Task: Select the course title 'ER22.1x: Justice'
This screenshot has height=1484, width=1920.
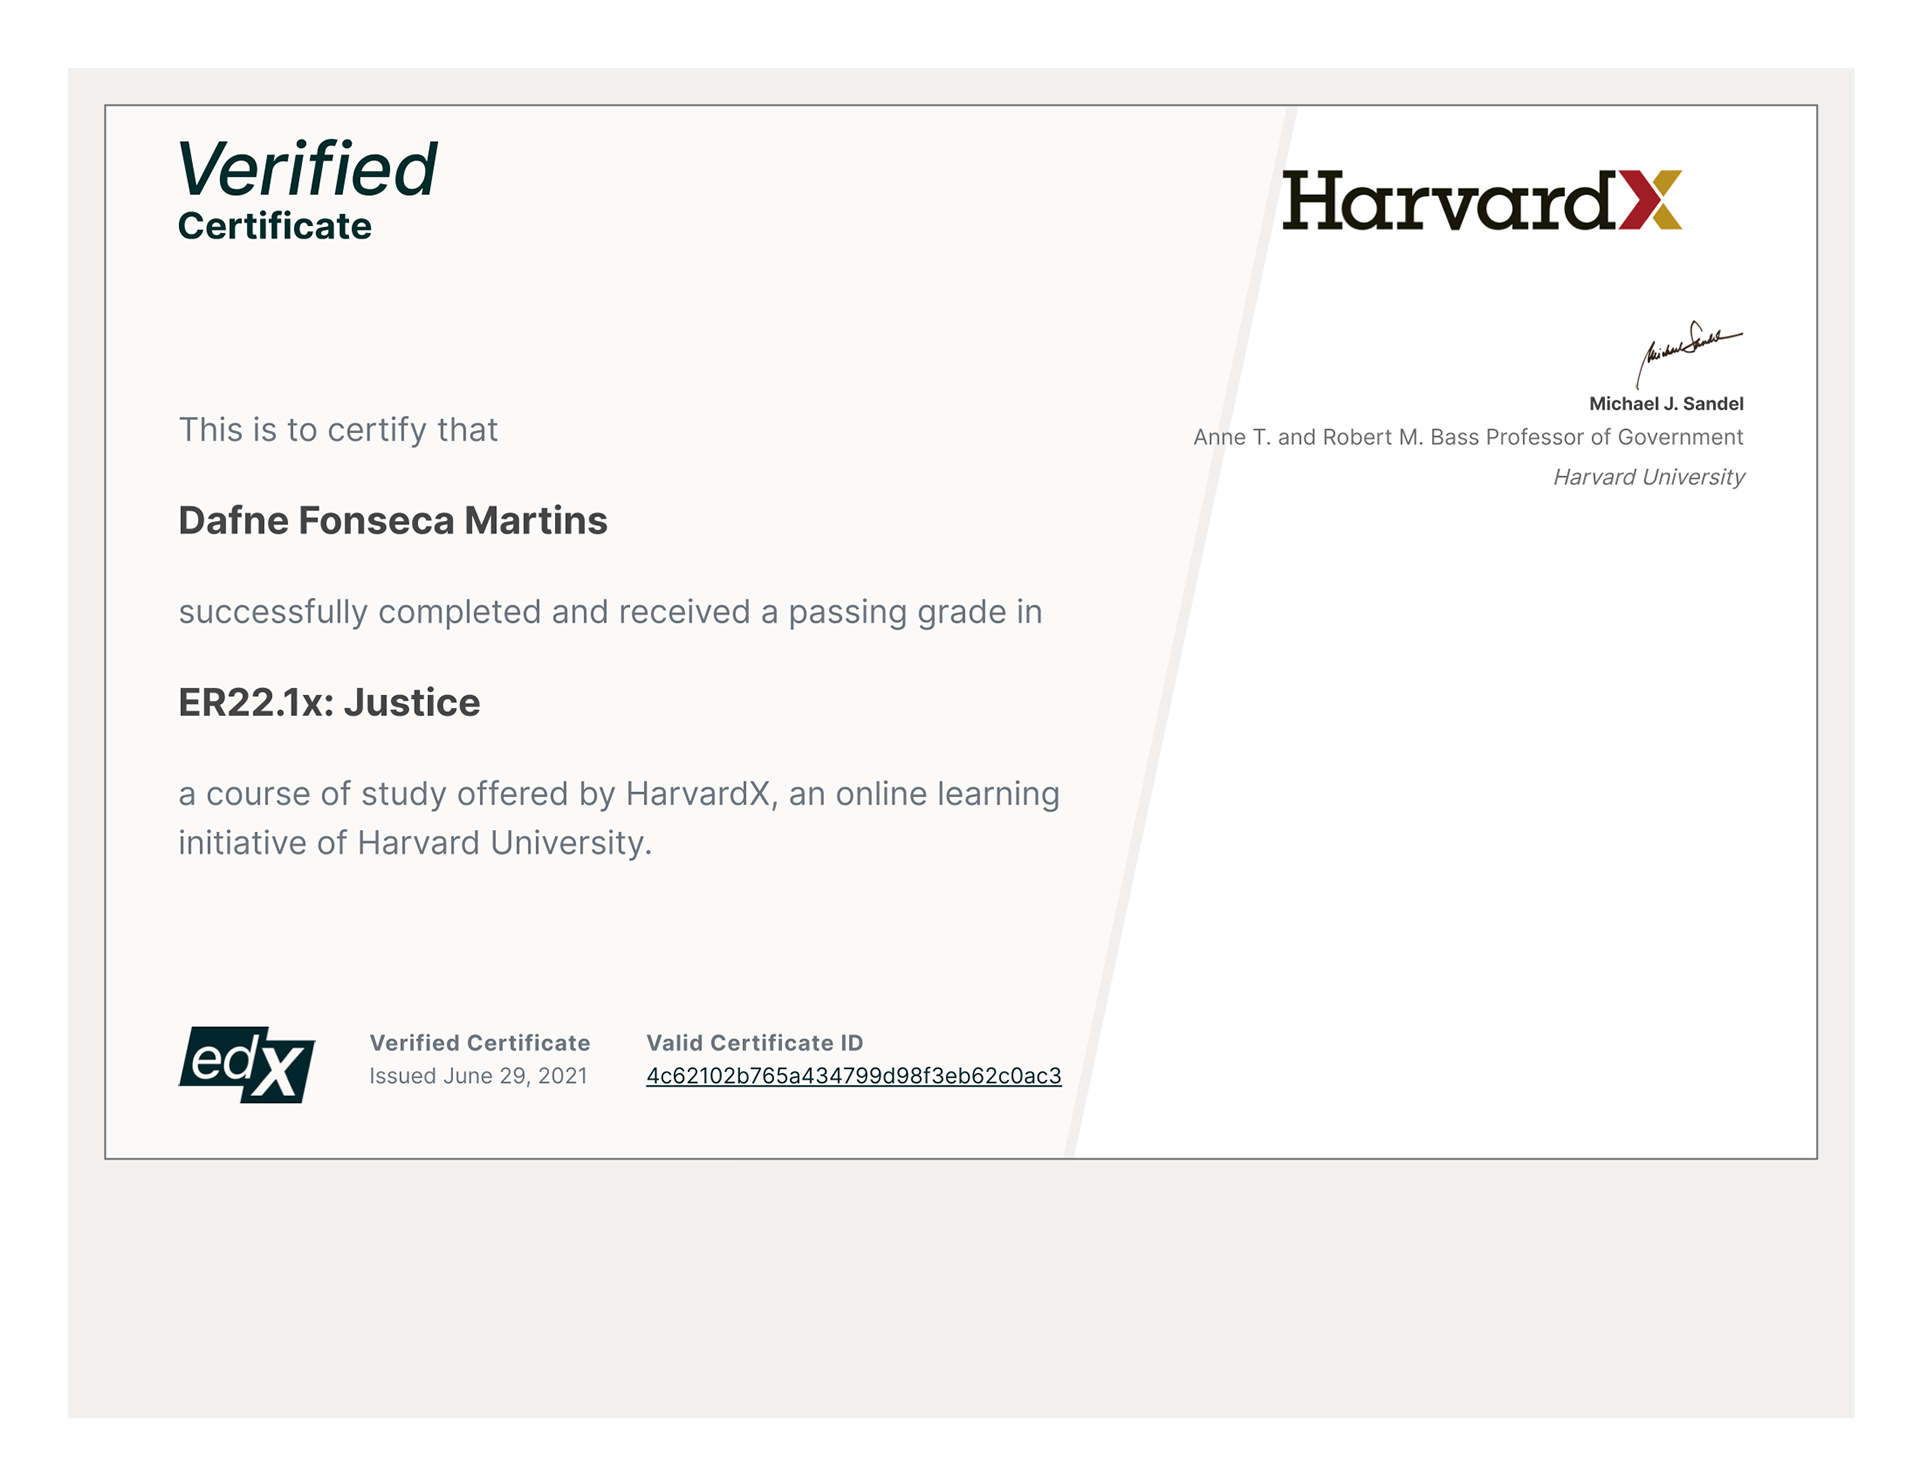Action: pos(329,703)
